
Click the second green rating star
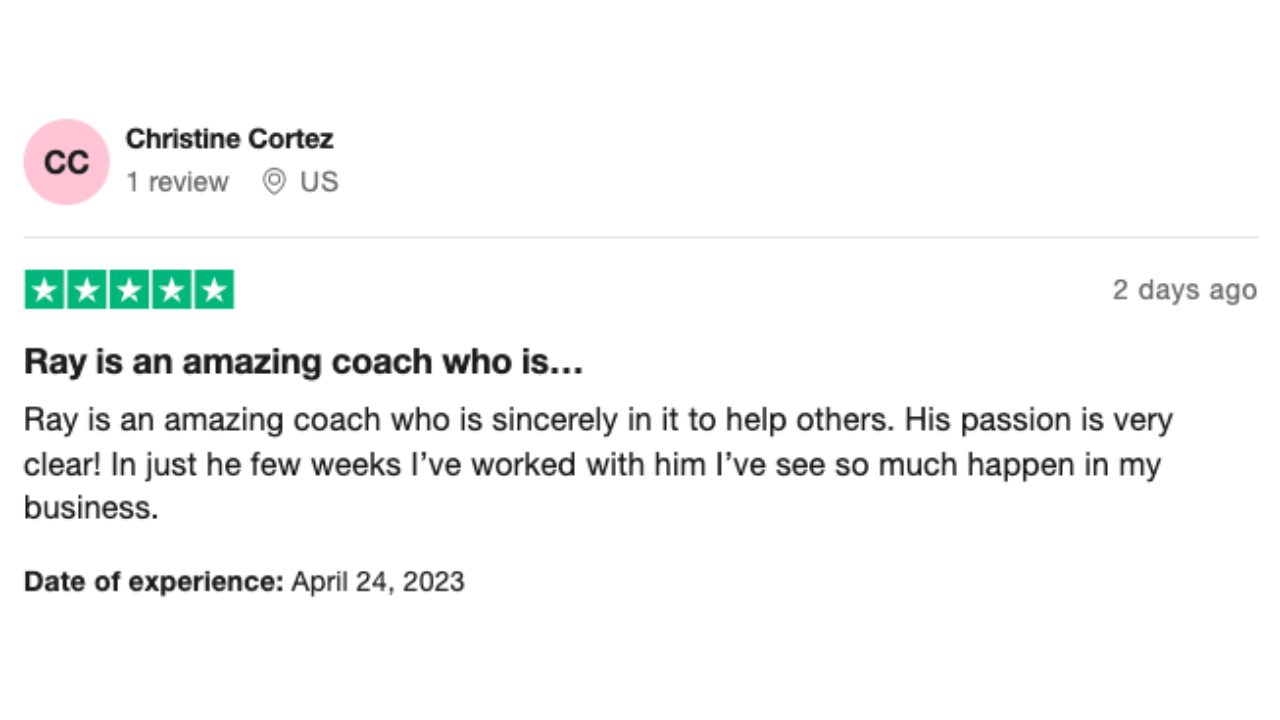click(x=87, y=290)
